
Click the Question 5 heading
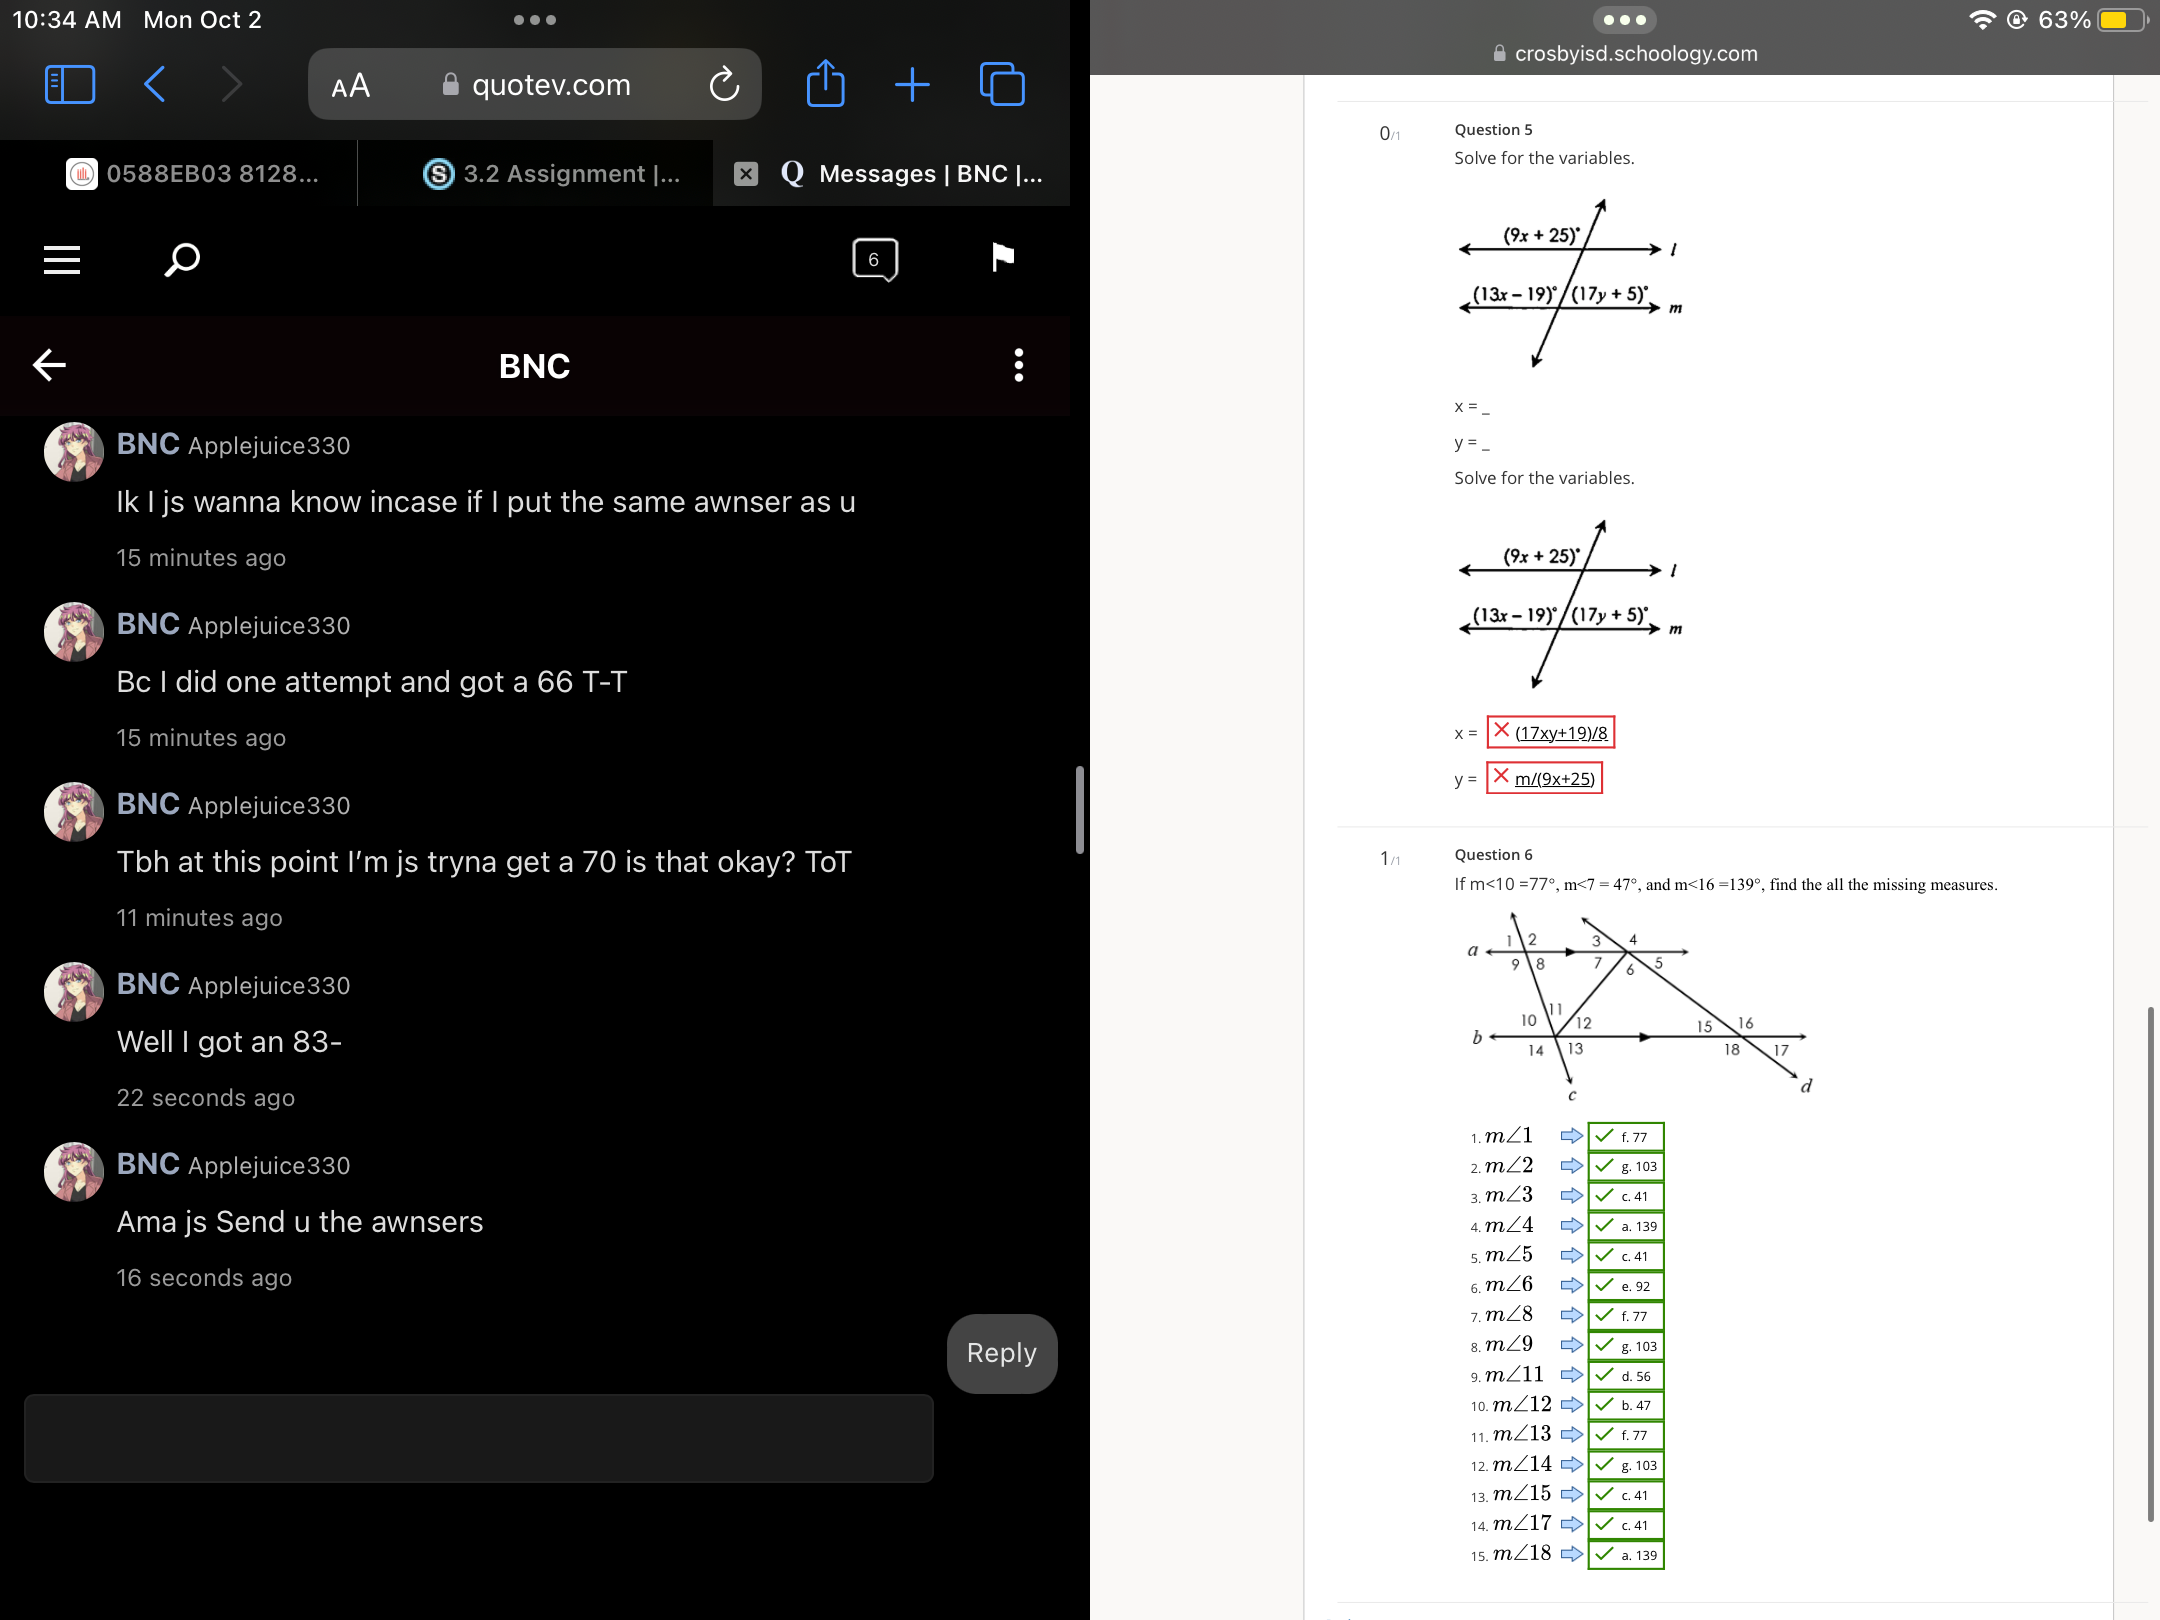(1493, 129)
